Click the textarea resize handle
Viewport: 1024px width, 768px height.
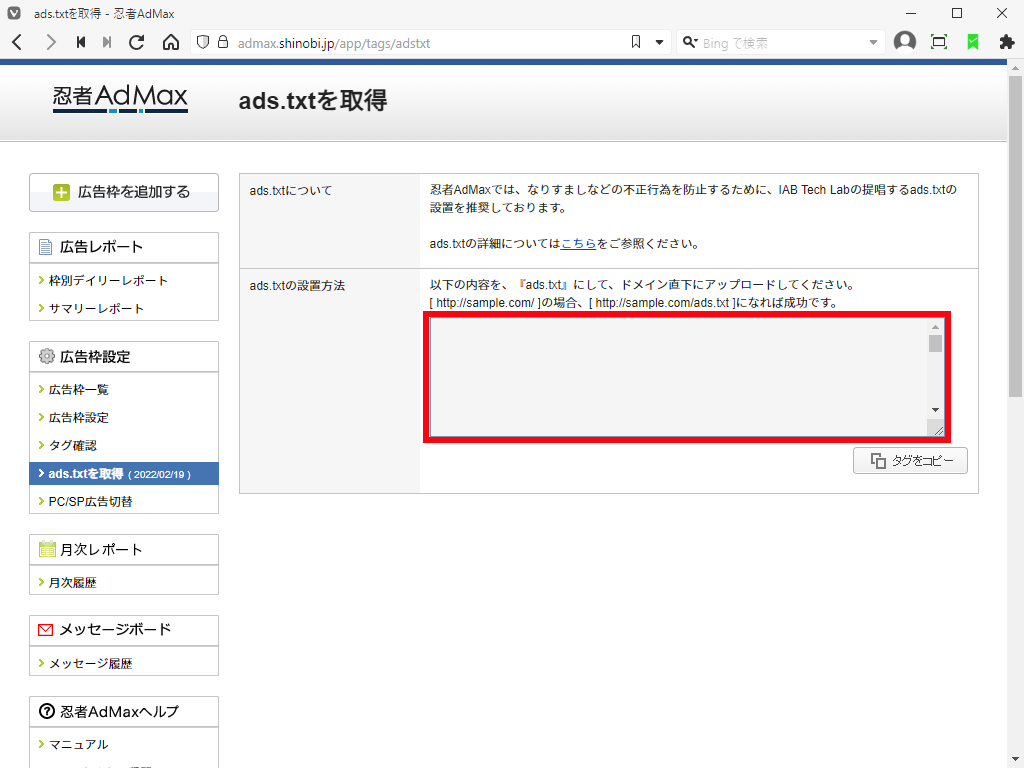[x=936, y=429]
